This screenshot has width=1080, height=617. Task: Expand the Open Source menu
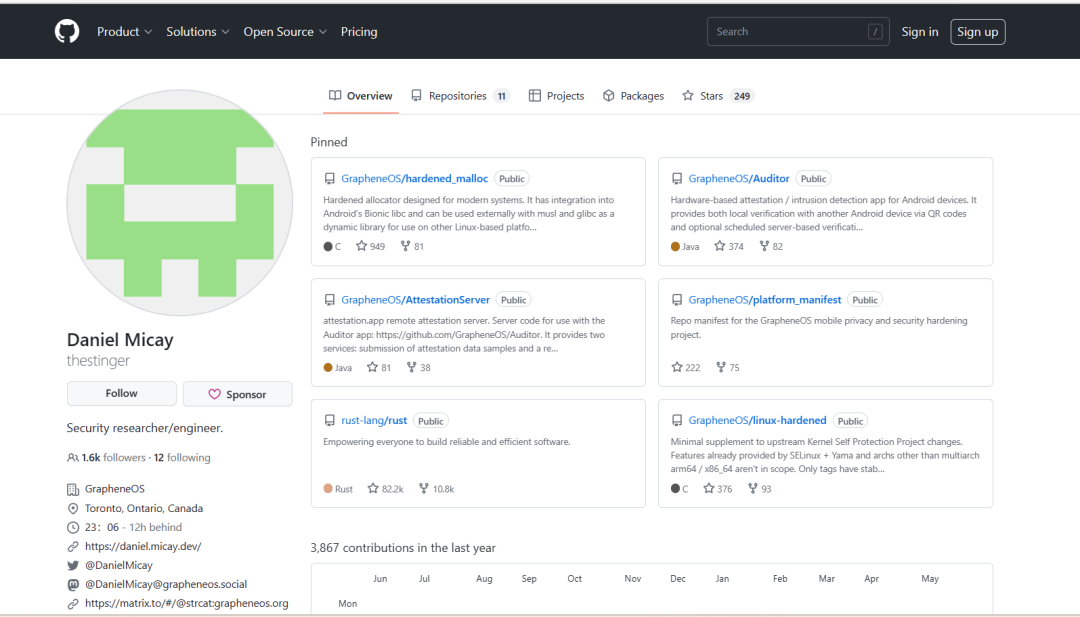pyautogui.click(x=285, y=32)
